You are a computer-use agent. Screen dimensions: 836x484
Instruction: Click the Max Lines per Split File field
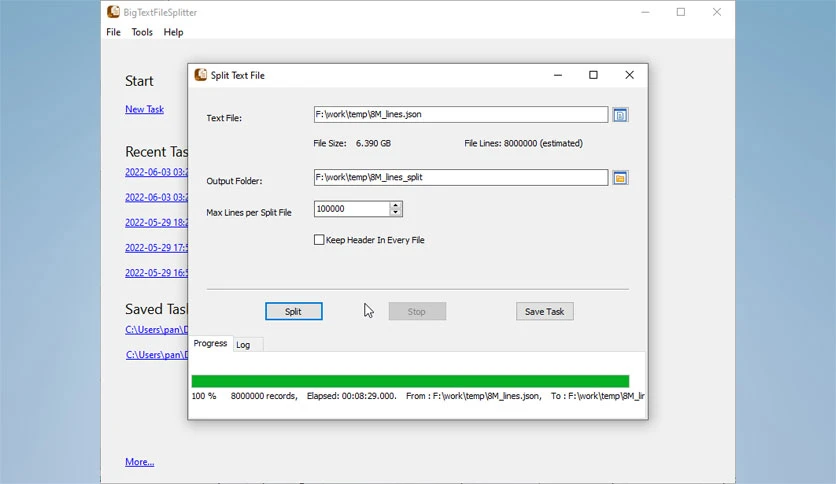point(352,209)
